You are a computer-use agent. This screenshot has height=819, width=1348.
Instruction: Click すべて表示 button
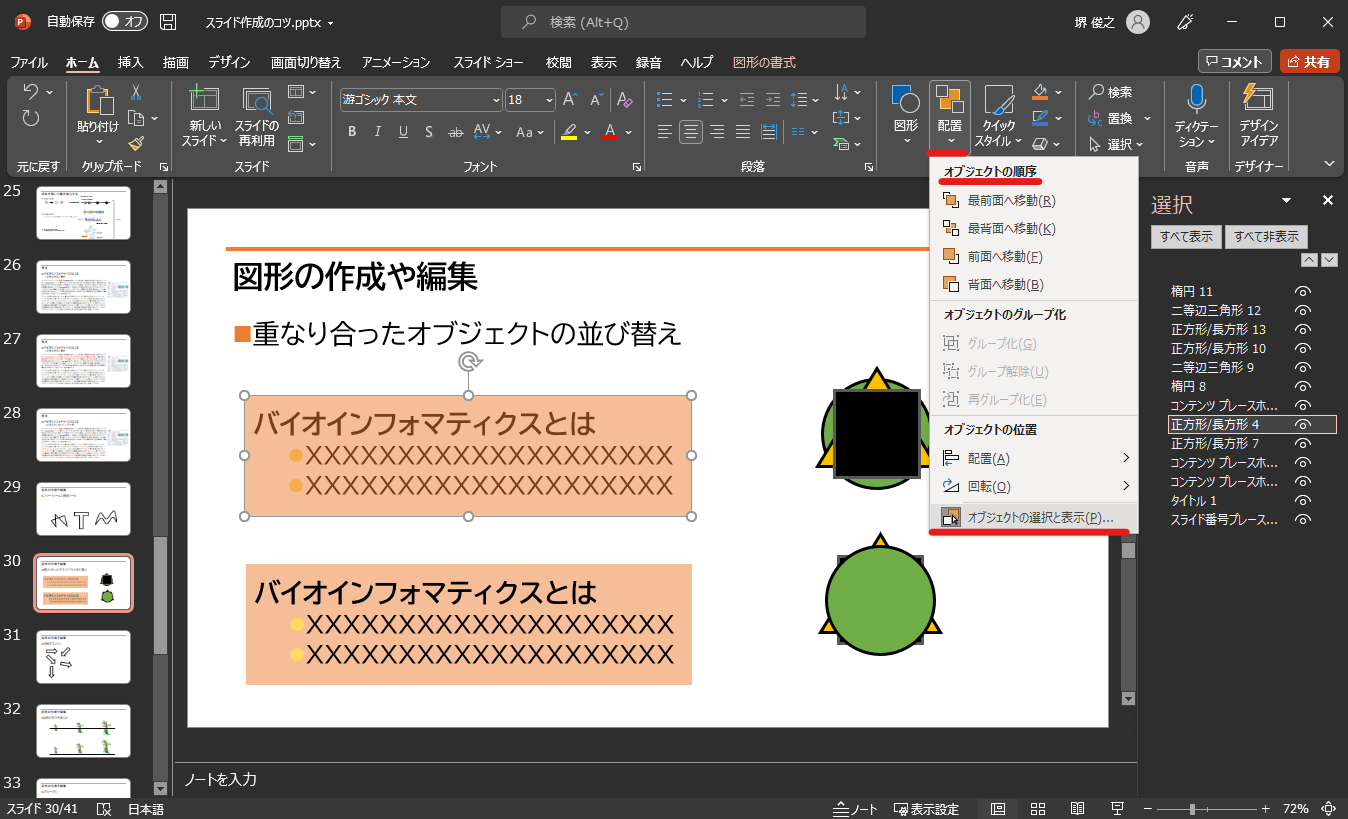(x=1186, y=237)
